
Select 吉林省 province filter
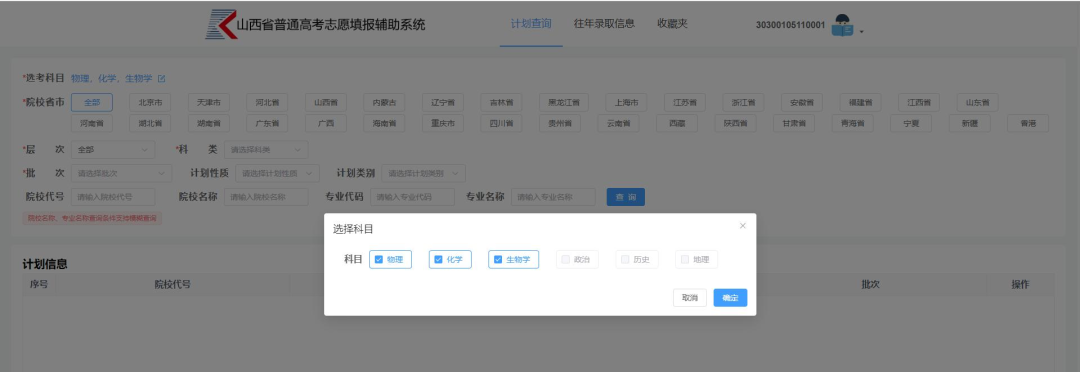click(501, 103)
